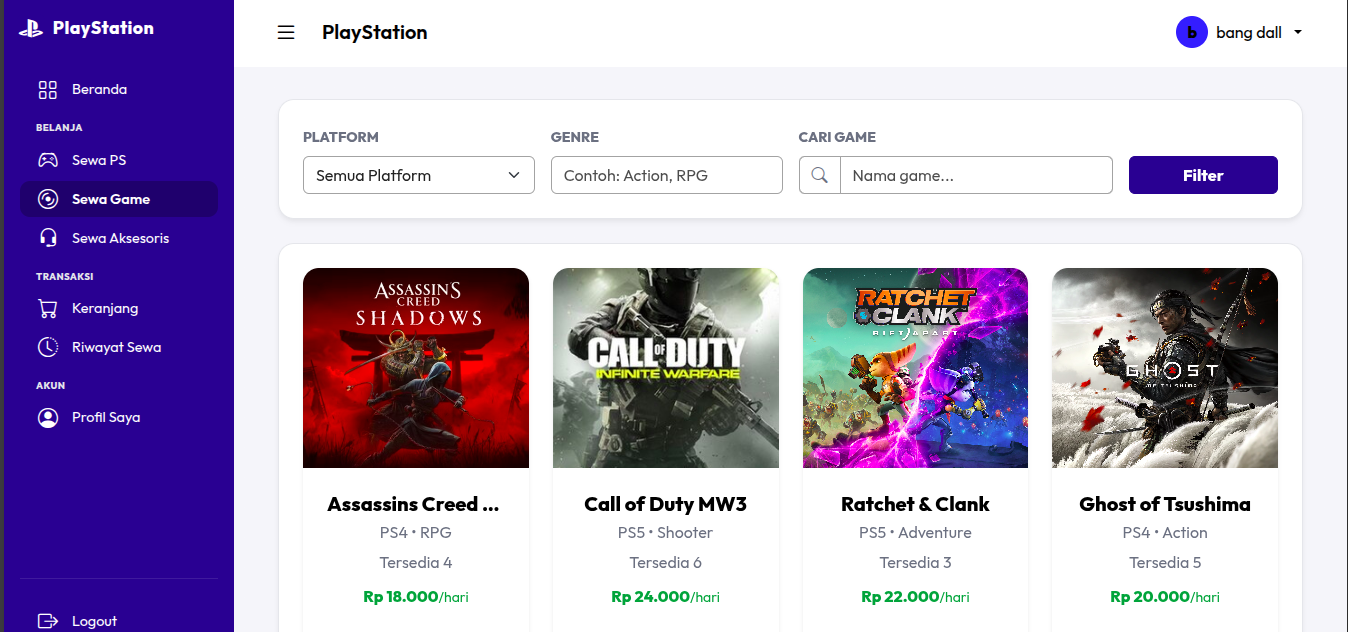
Task: Click the Logout door icon
Action: pyautogui.click(x=48, y=621)
